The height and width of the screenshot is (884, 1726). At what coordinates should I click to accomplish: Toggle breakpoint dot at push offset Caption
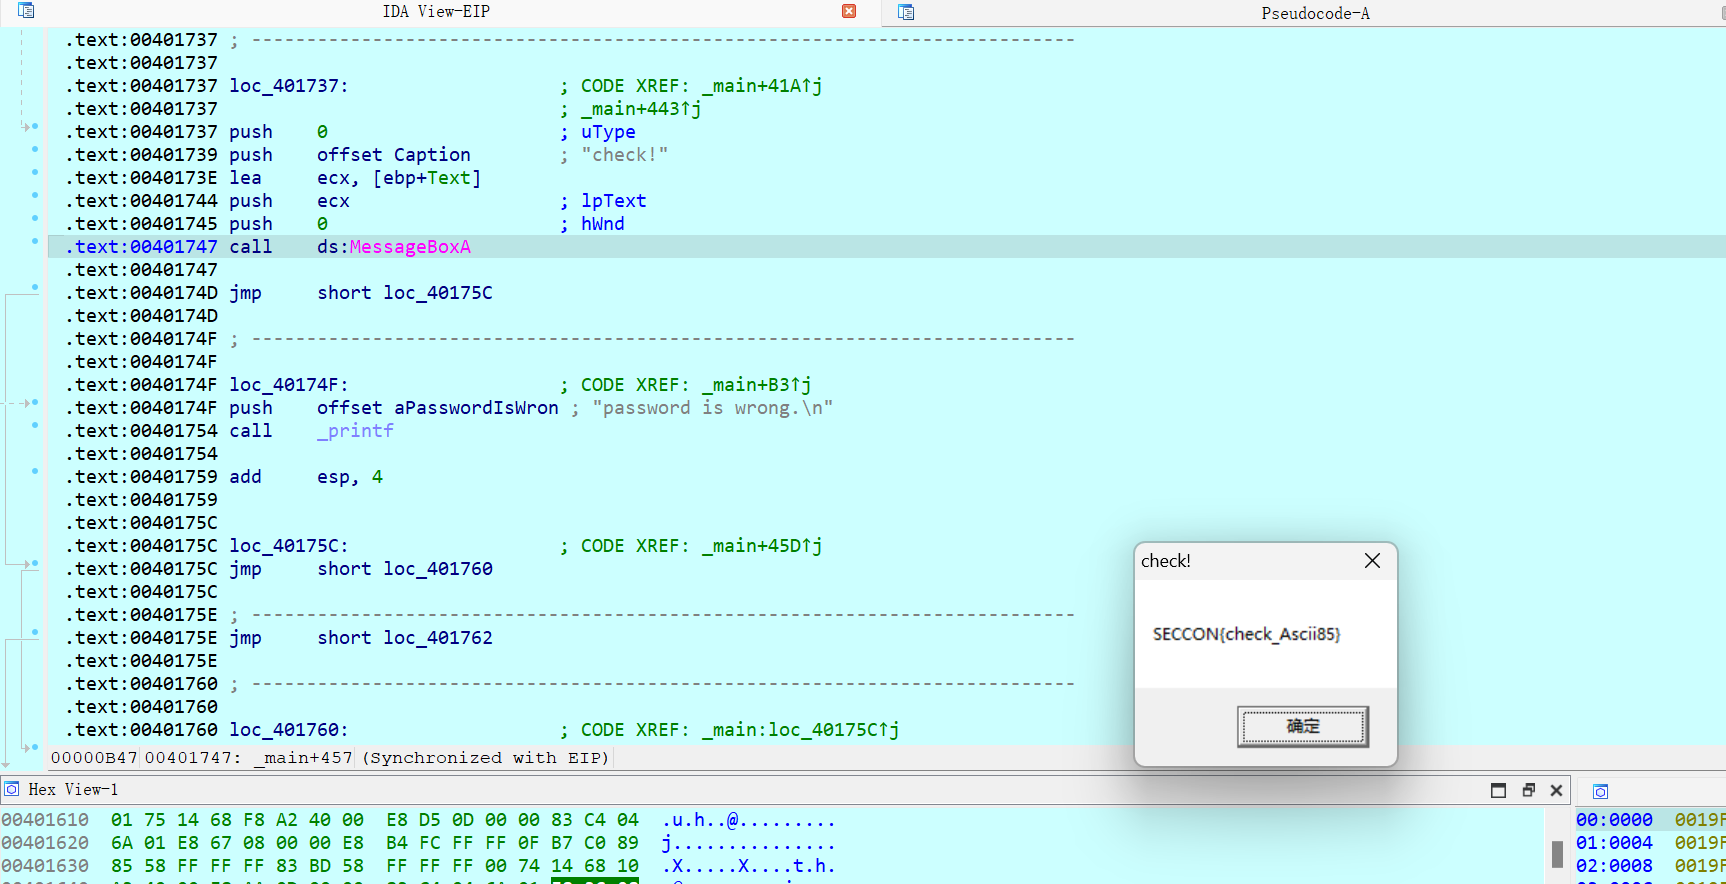click(34, 149)
